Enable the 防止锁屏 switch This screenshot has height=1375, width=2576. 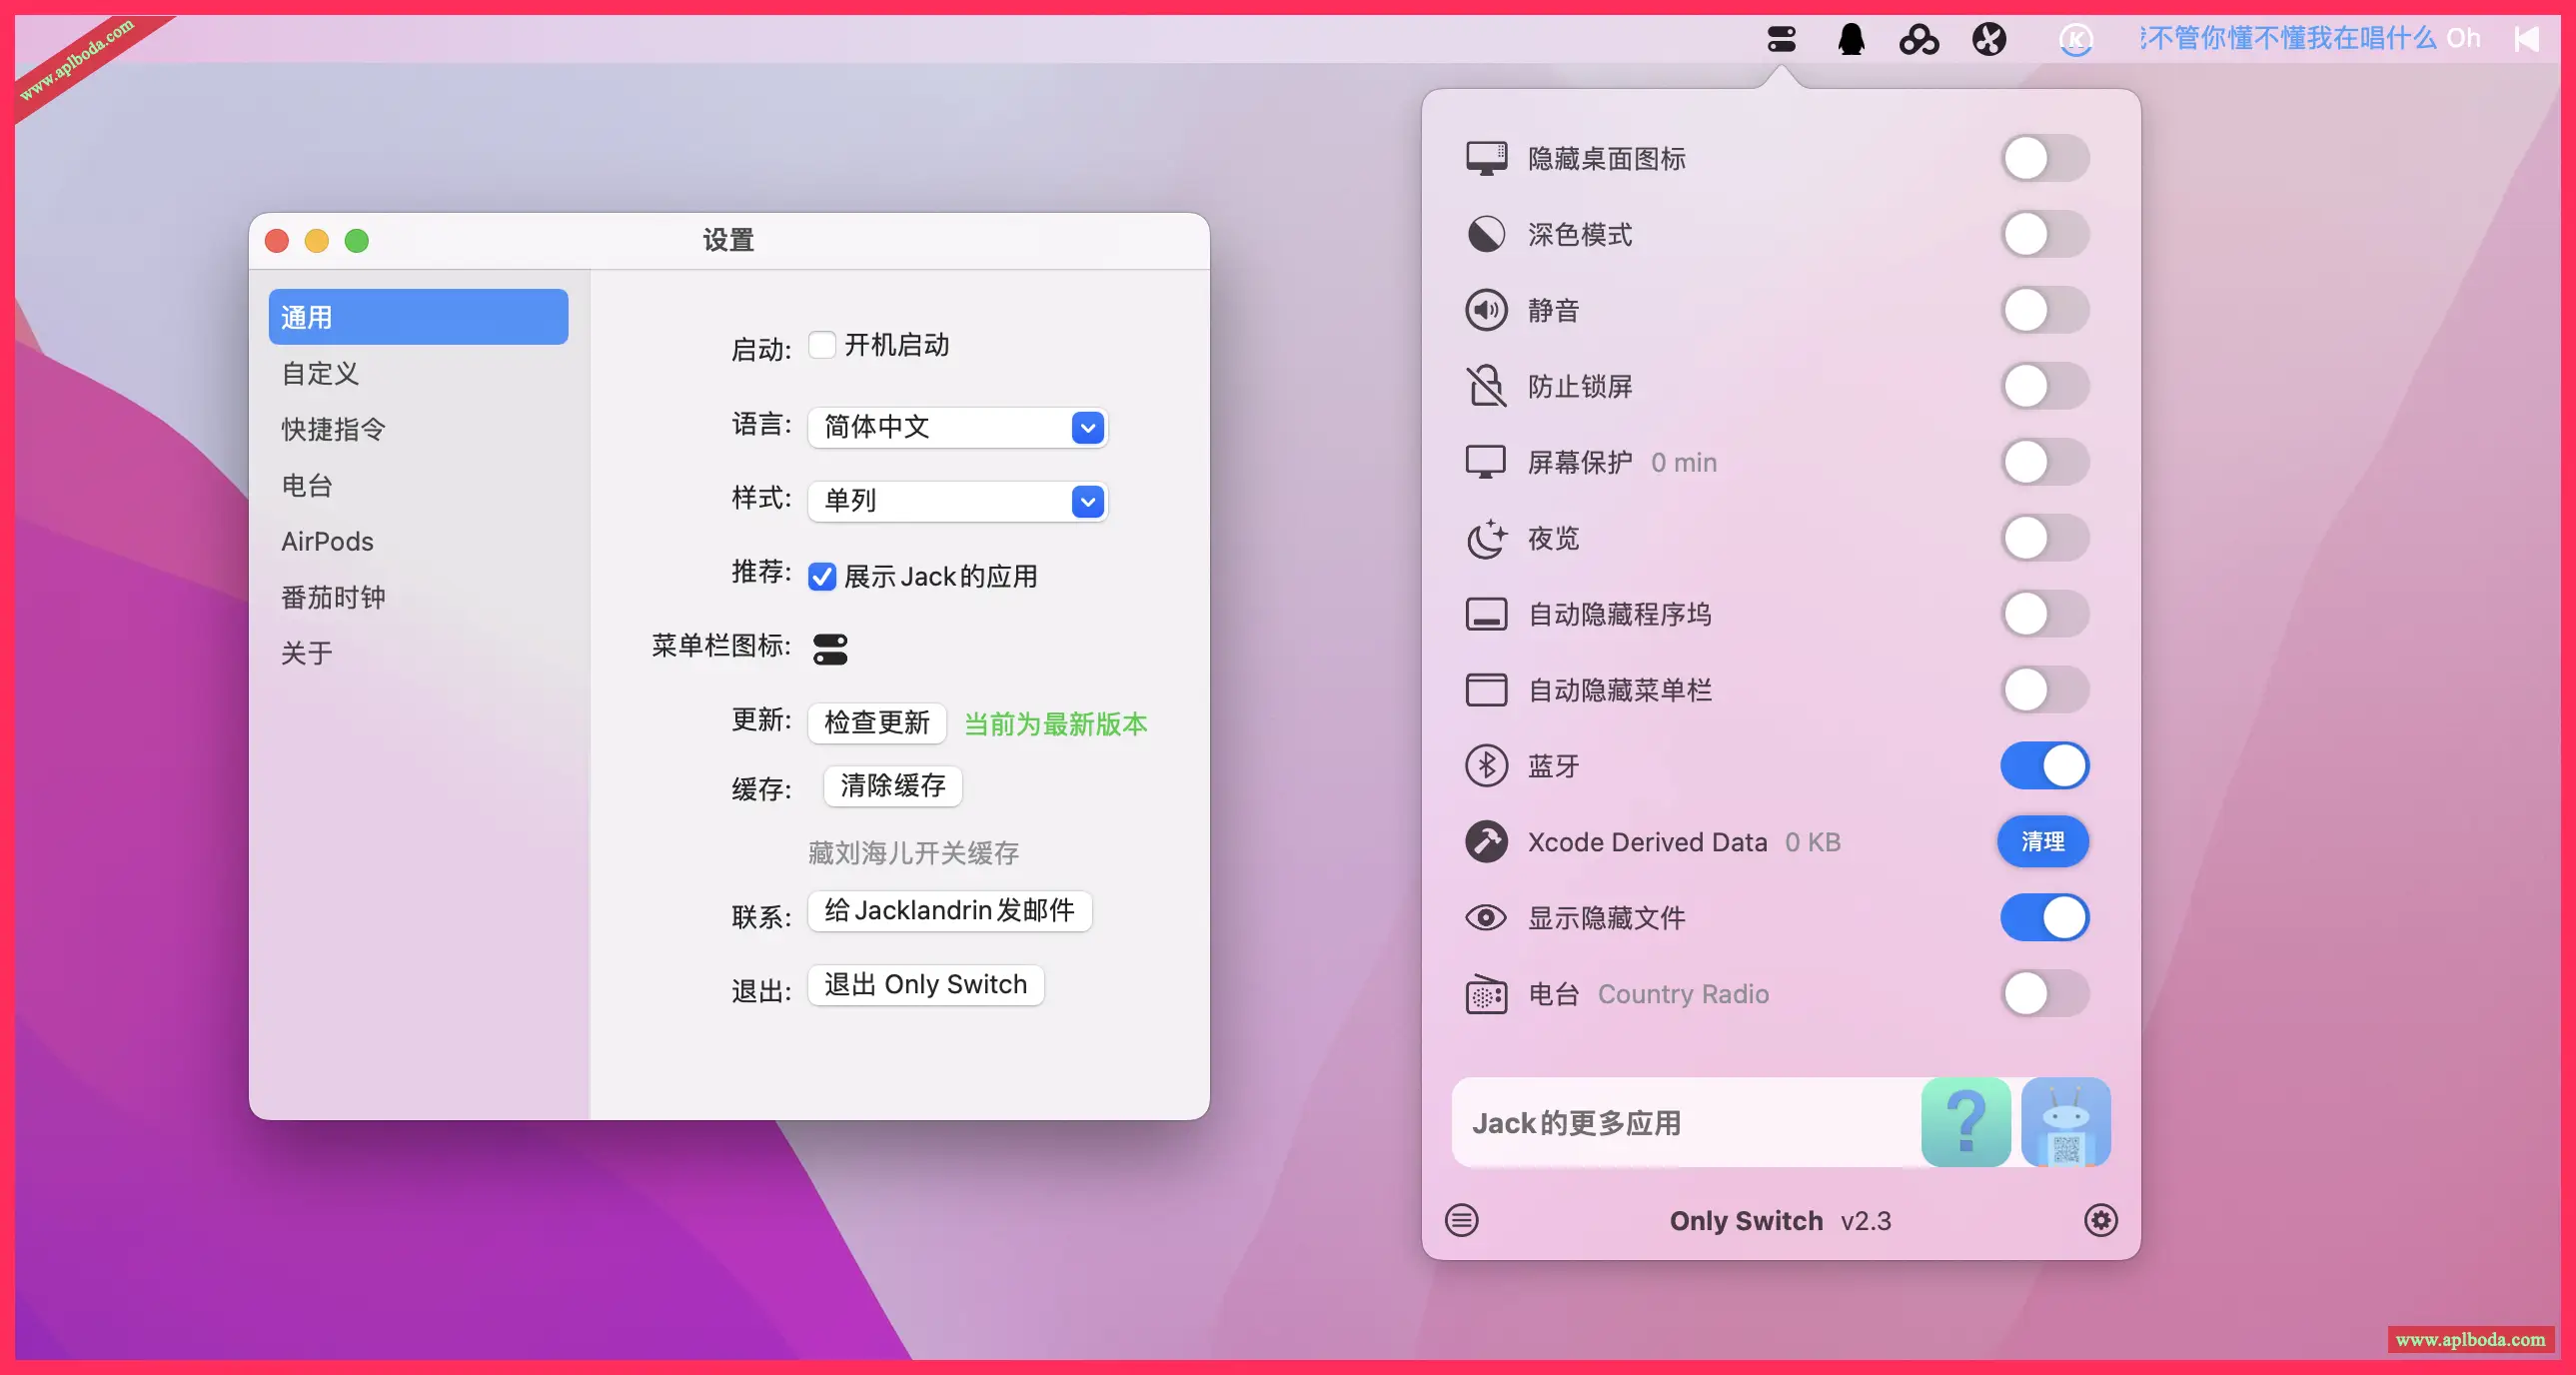(2045, 386)
